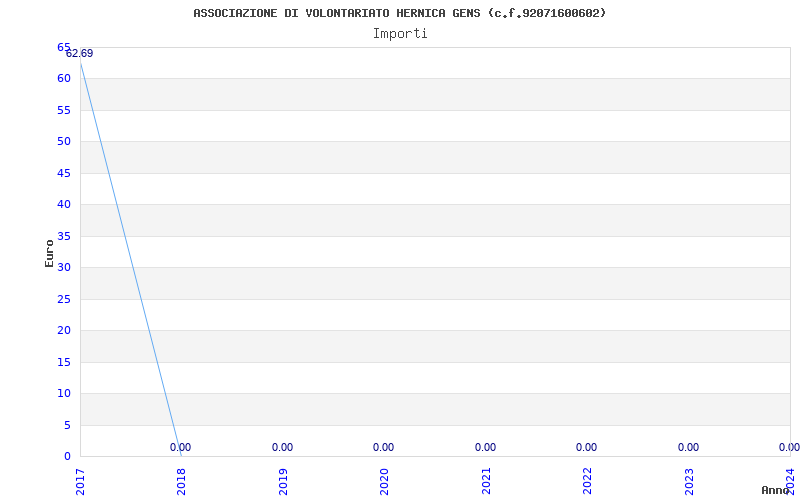The image size is (800, 500).
Task: Select the 2024 year axis label
Action: coord(790,482)
